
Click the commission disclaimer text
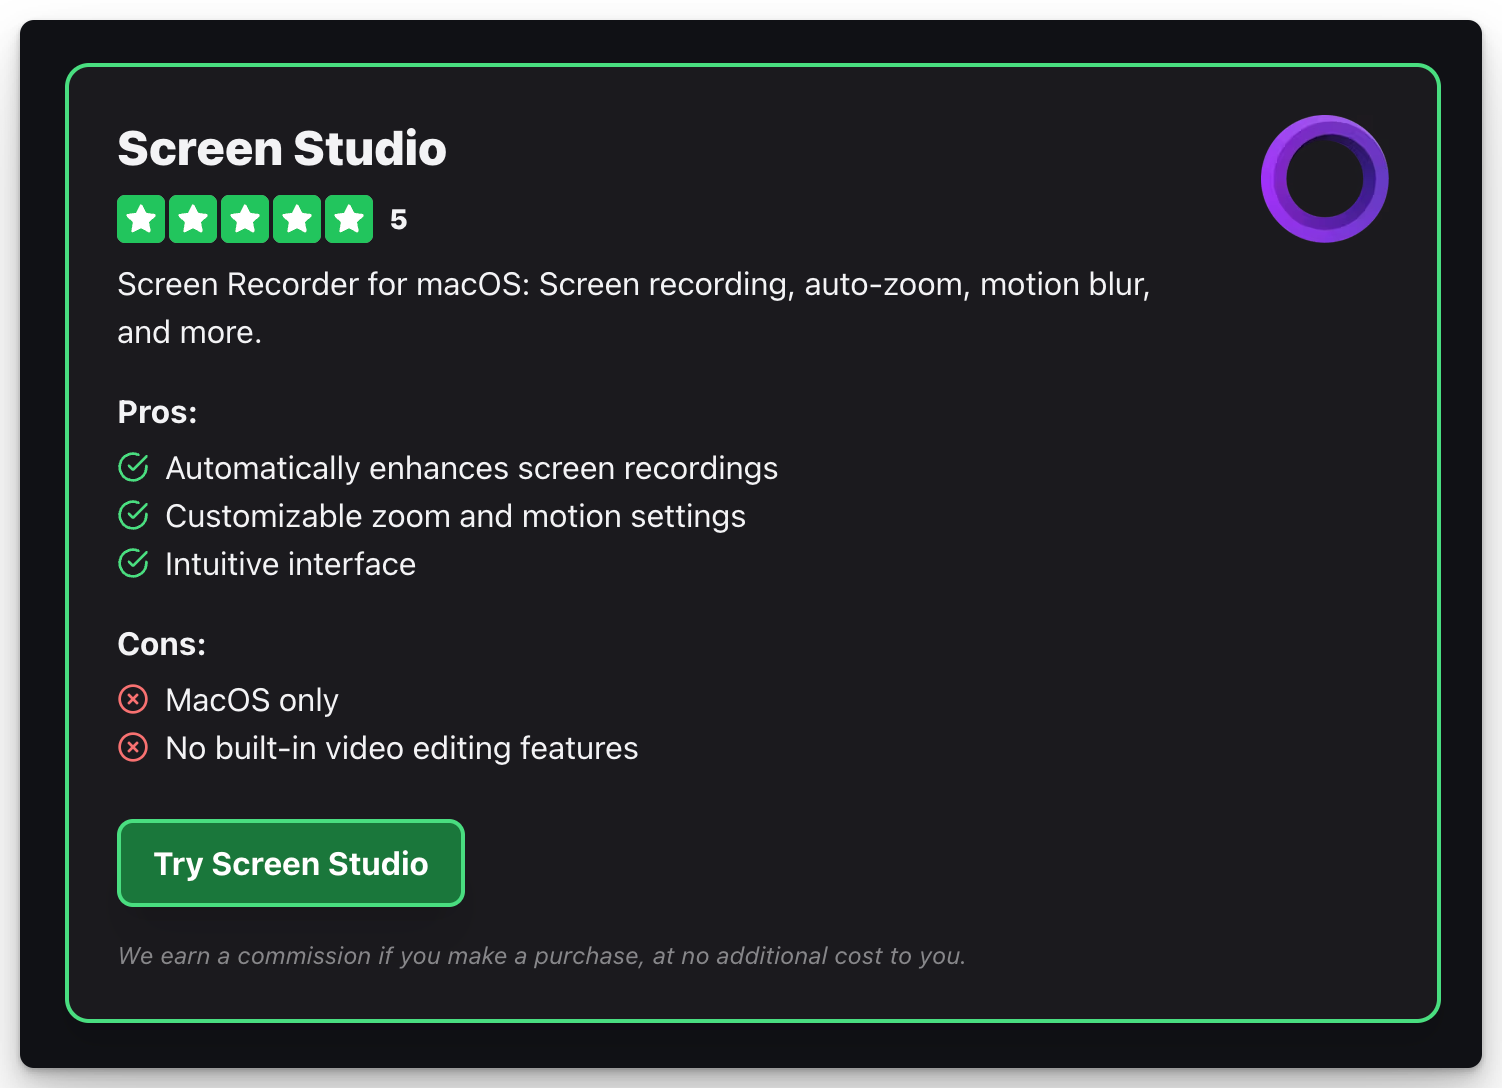pos(541,955)
